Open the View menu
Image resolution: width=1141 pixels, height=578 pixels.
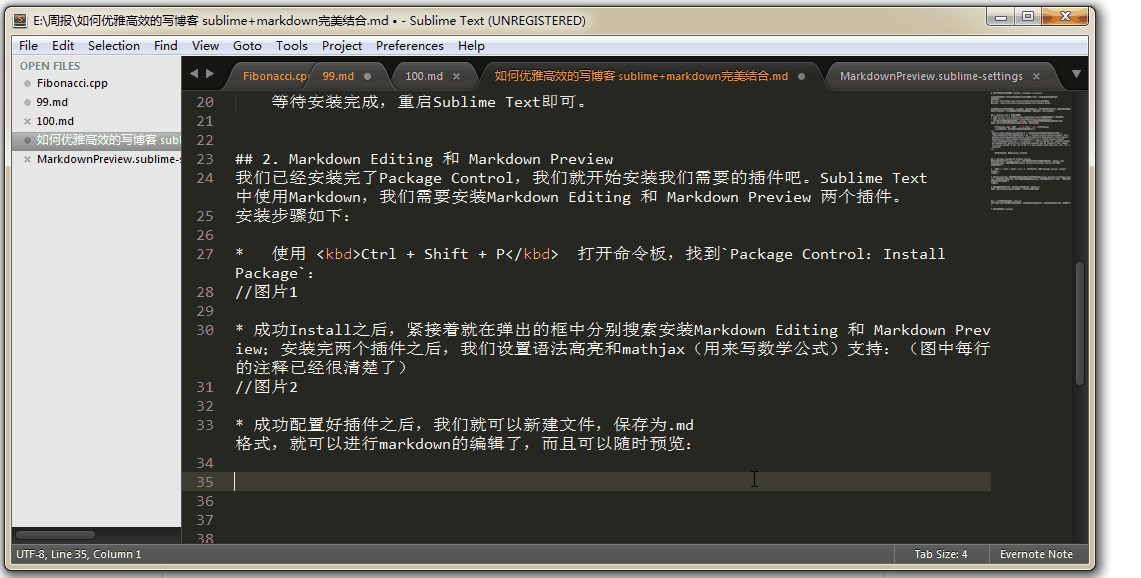pos(205,45)
